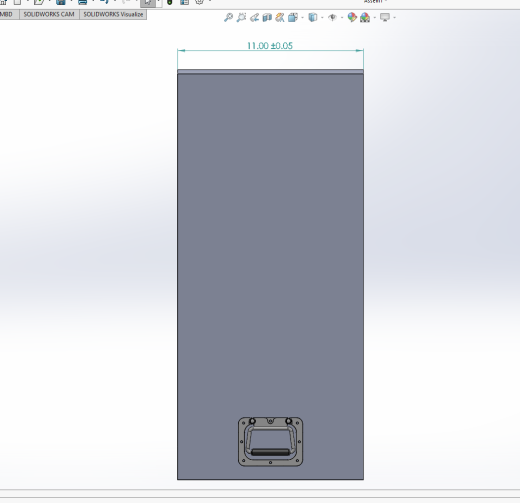Screen dimensions: 520x503
Task: Click the Zoom to Fit magnifier icon
Action: (x=228, y=17)
